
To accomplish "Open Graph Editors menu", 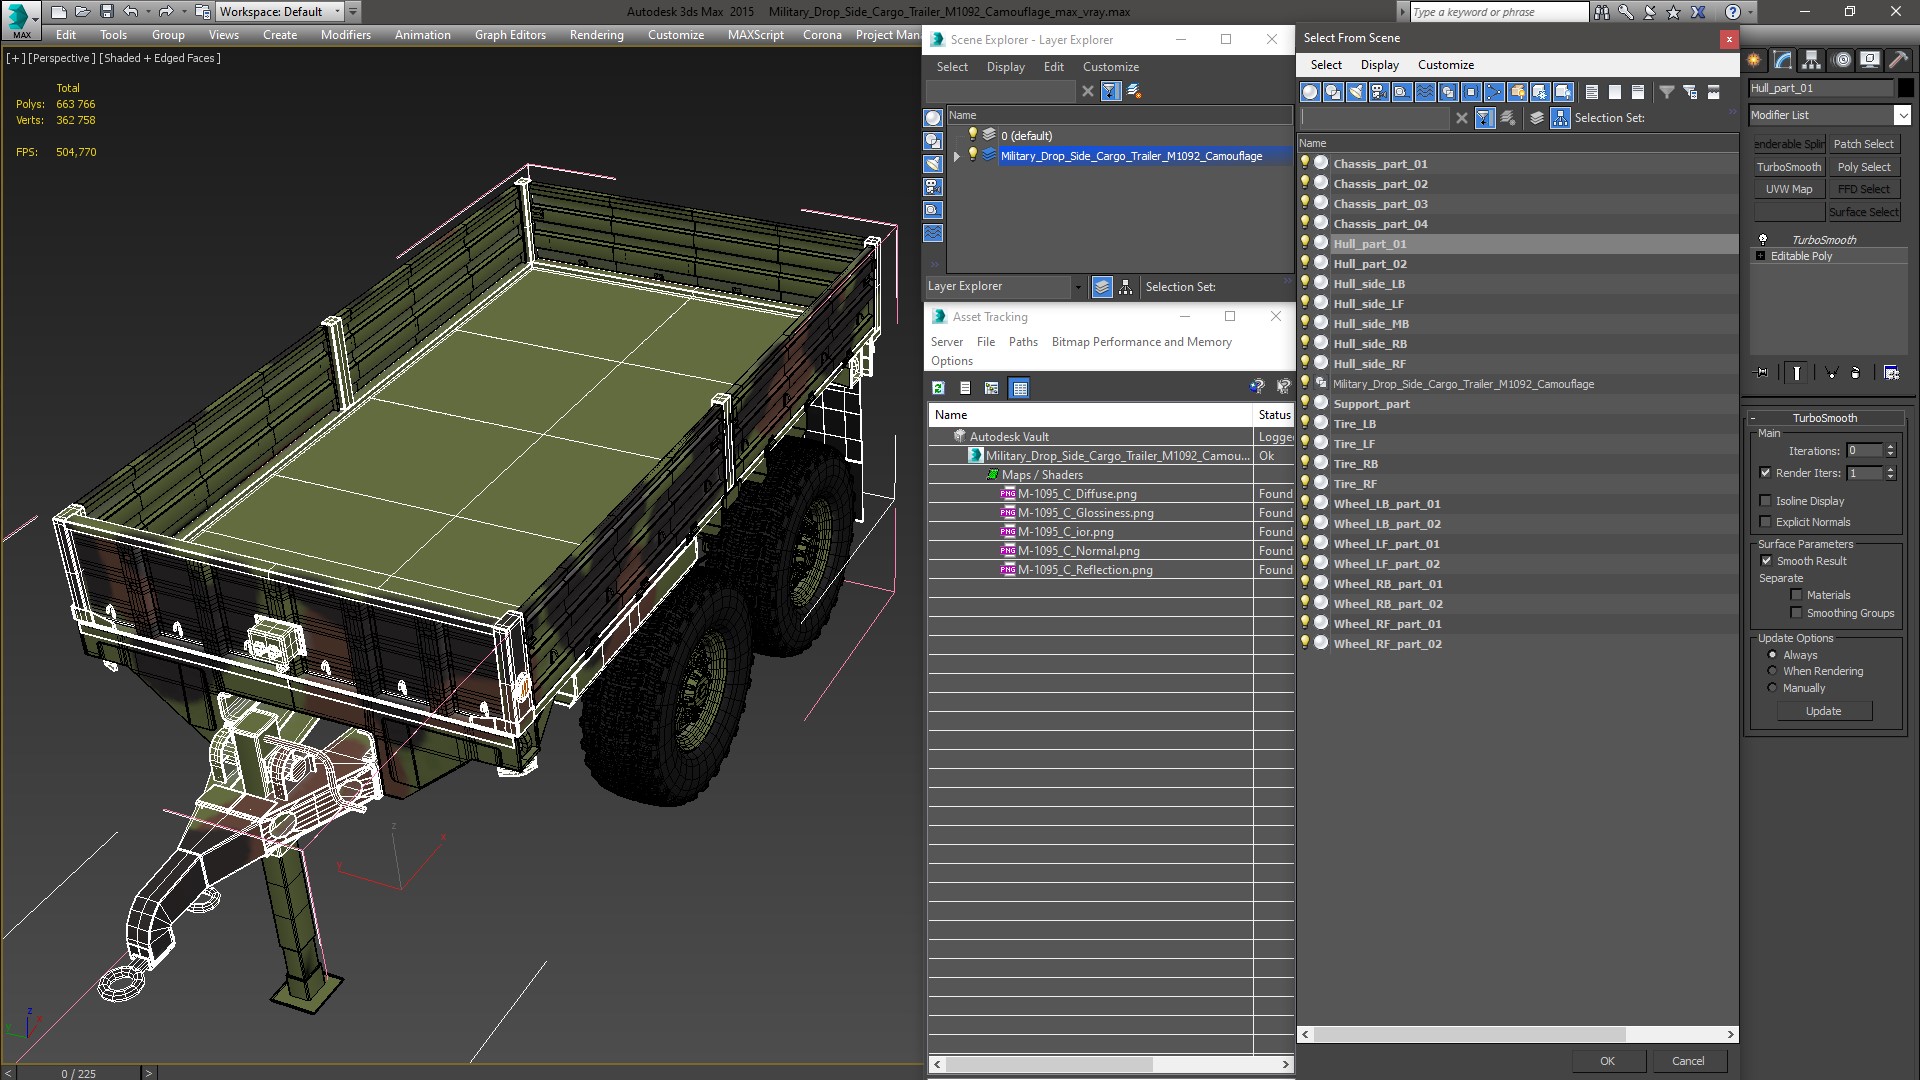I will click(x=510, y=35).
